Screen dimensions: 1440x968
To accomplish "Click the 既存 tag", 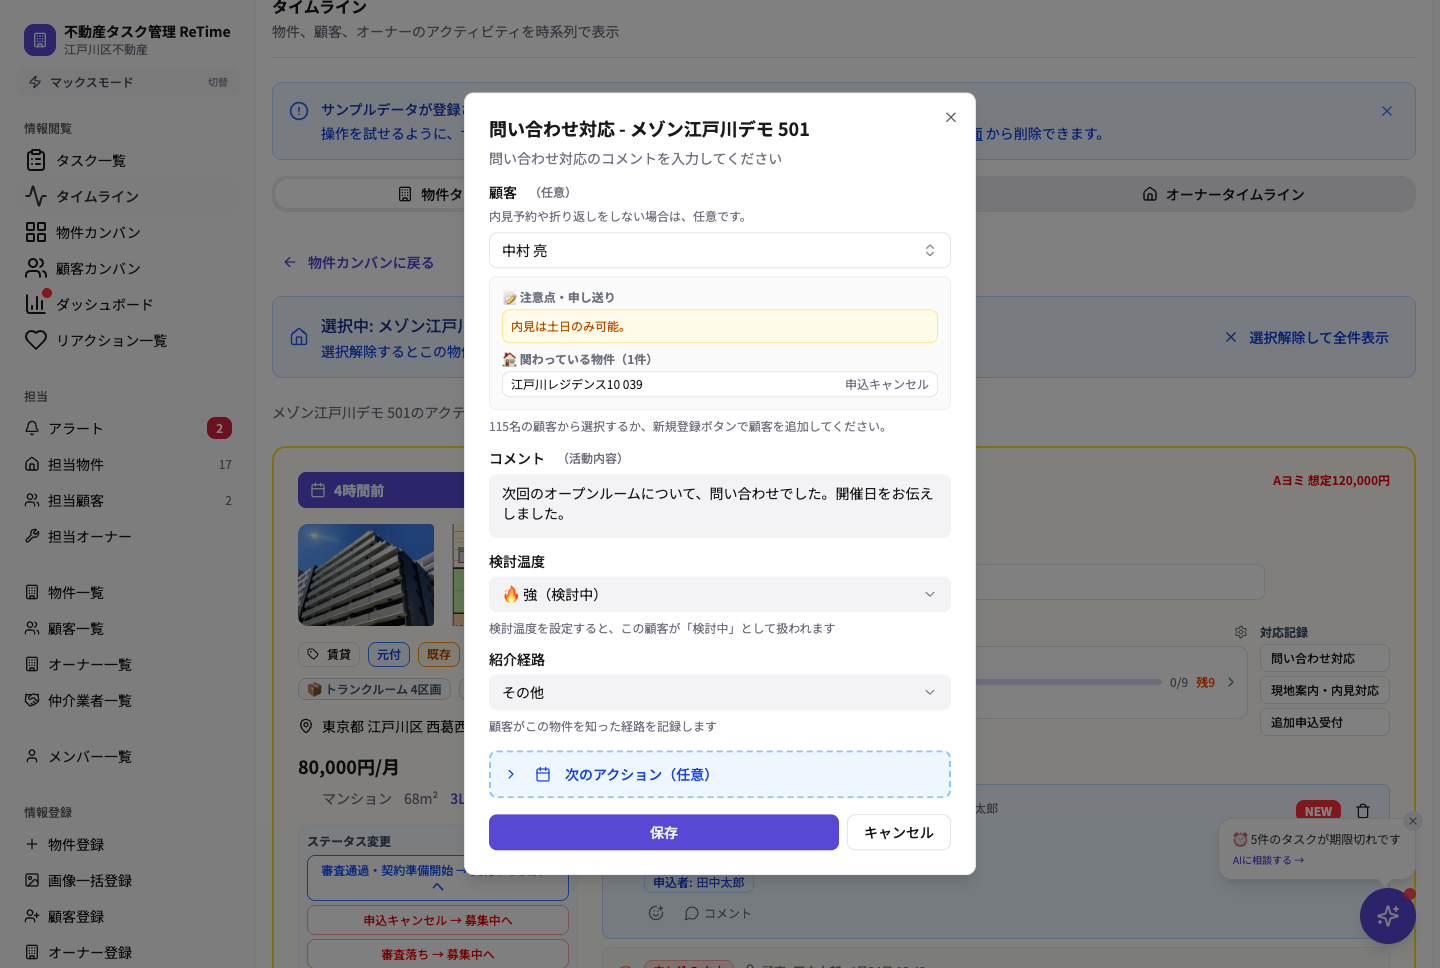I will 439,655.
